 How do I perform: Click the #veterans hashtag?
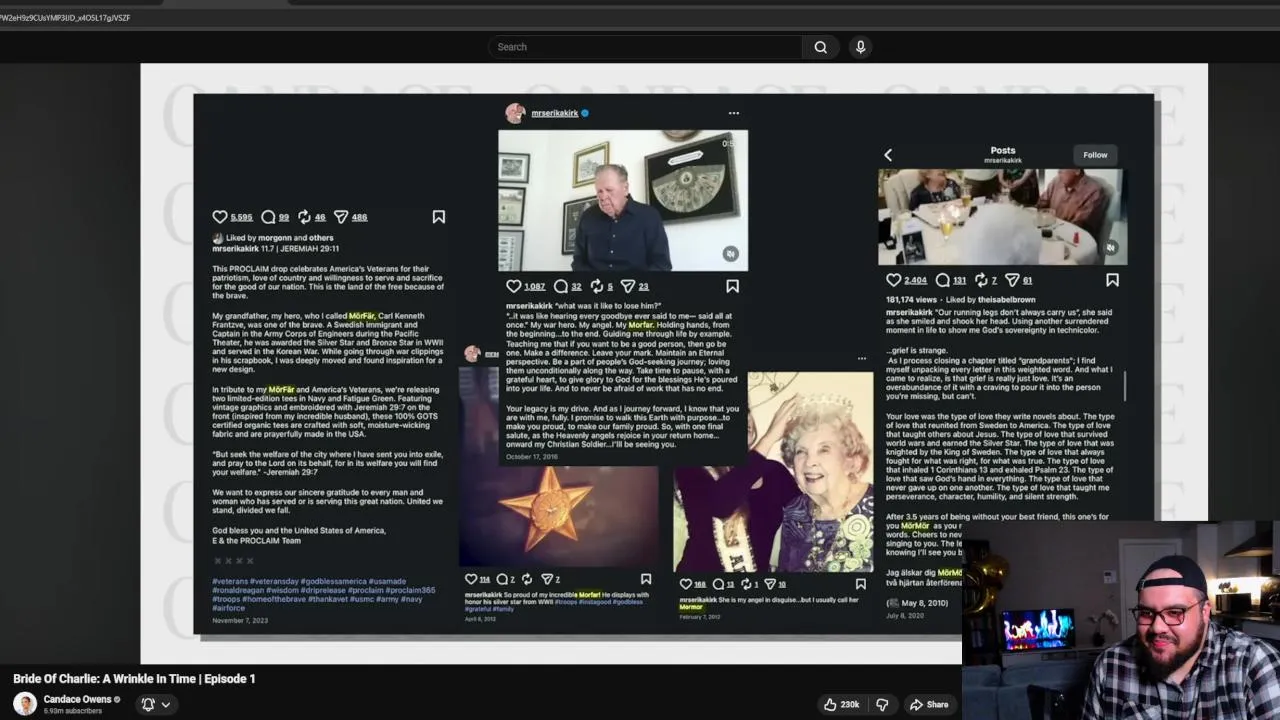[x=229, y=581]
